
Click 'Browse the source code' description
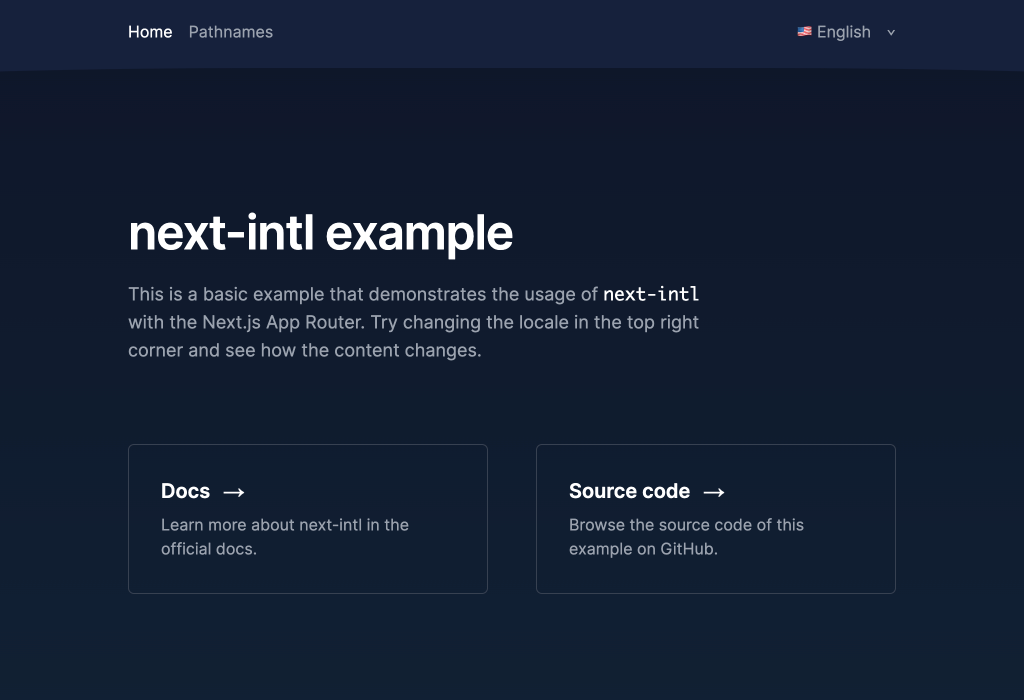coord(686,537)
